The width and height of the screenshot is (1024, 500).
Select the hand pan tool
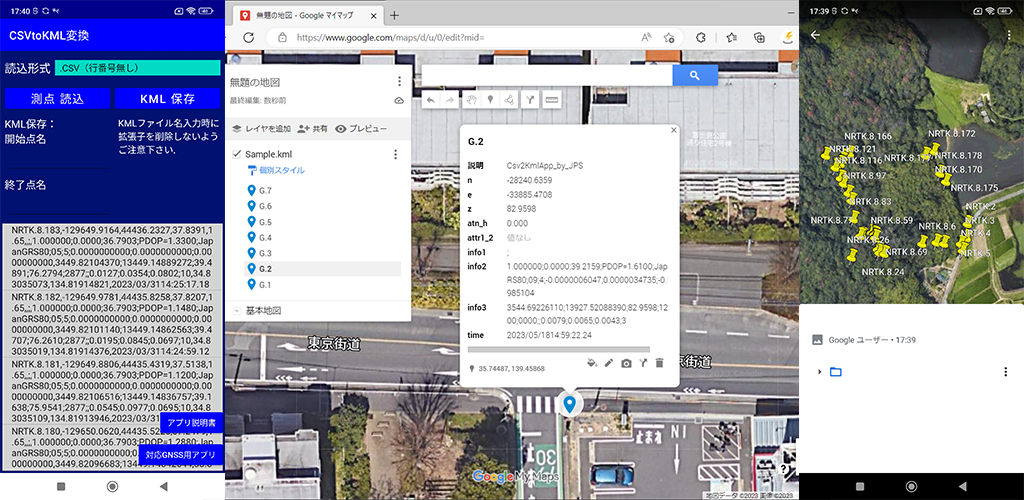(471, 100)
